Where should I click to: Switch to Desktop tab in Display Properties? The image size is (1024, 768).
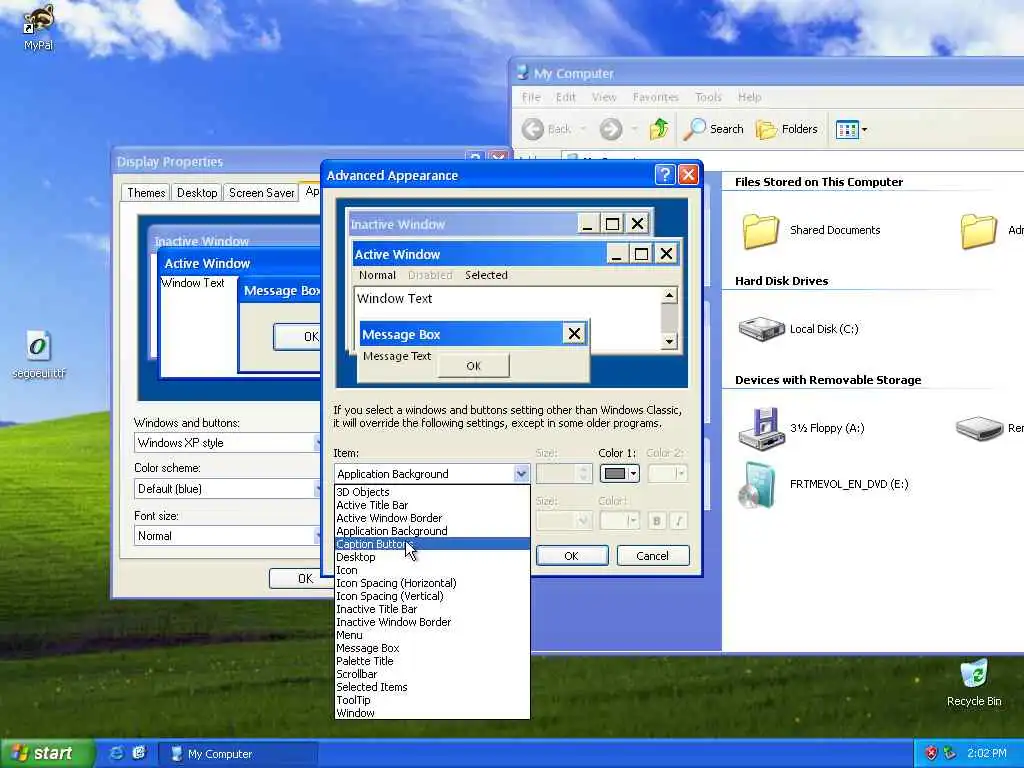[197, 193]
